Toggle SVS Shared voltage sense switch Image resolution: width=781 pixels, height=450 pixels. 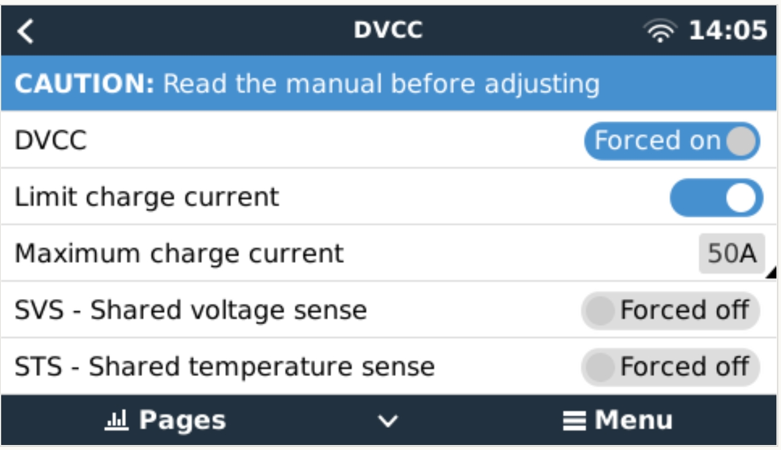pyautogui.click(x=670, y=310)
